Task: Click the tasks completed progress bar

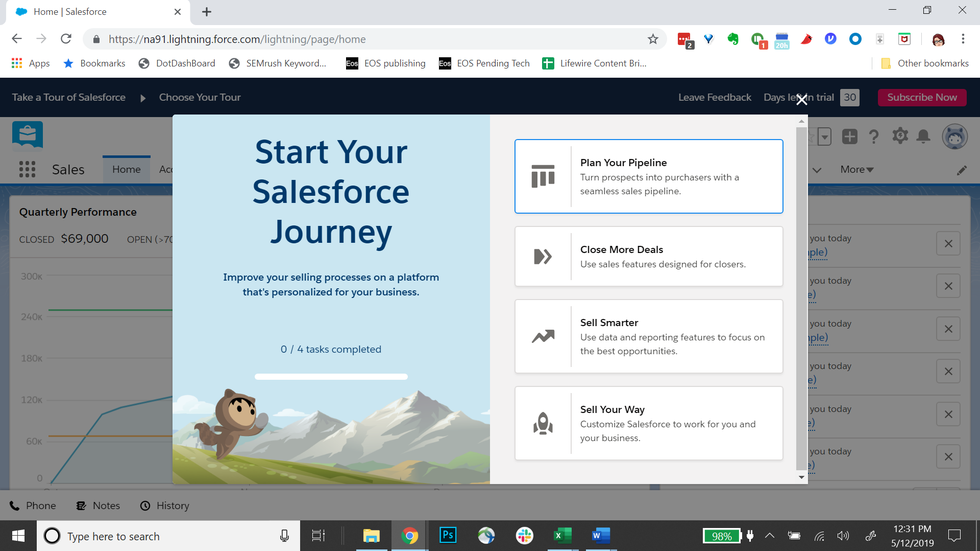Action: tap(331, 377)
